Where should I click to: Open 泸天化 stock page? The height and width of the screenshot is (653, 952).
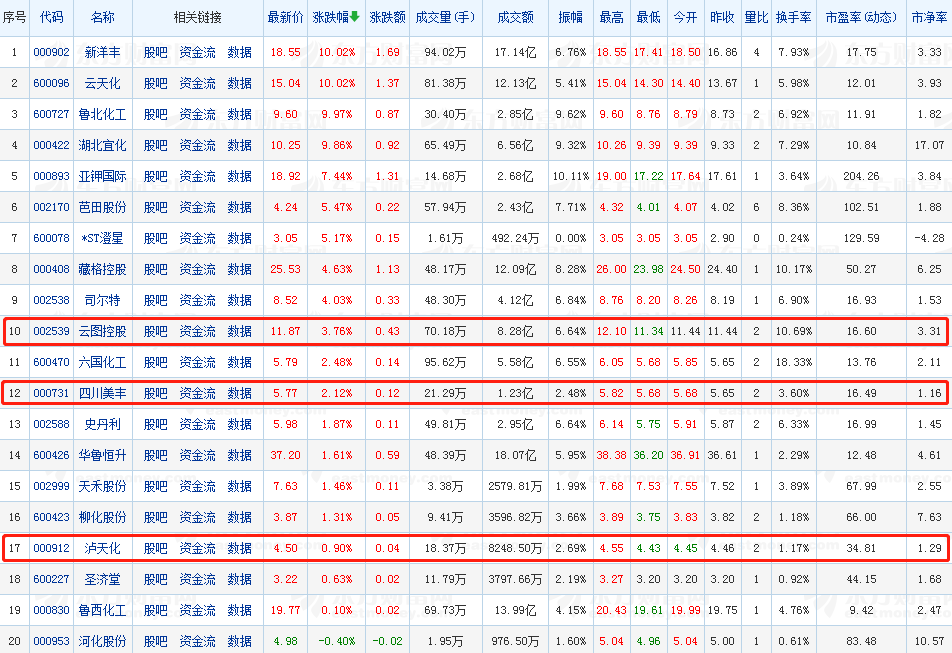tap(102, 548)
